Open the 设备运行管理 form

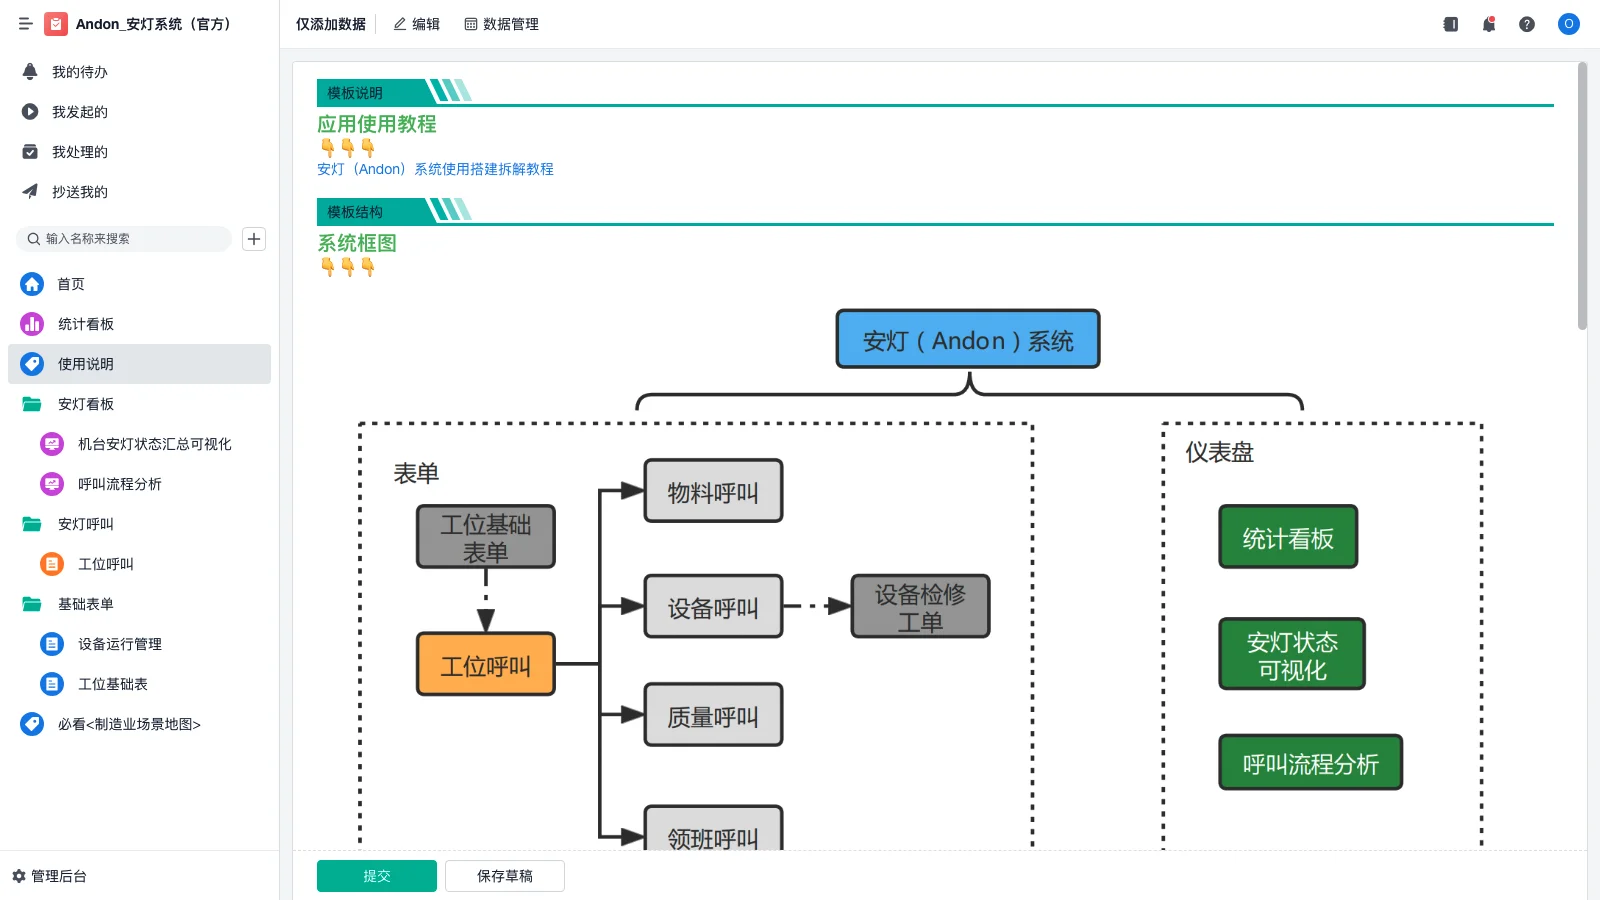[119, 643]
